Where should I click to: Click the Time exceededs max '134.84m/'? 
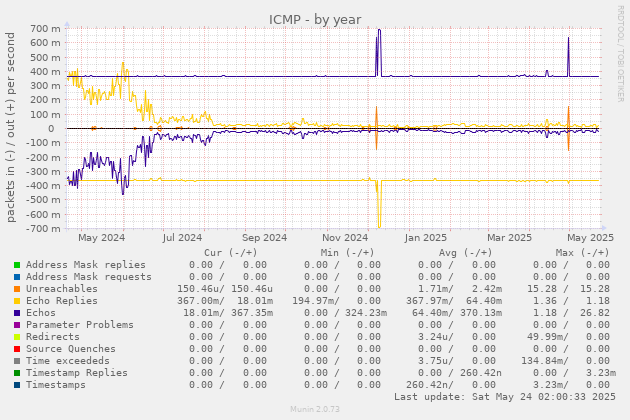click(x=545, y=361)
